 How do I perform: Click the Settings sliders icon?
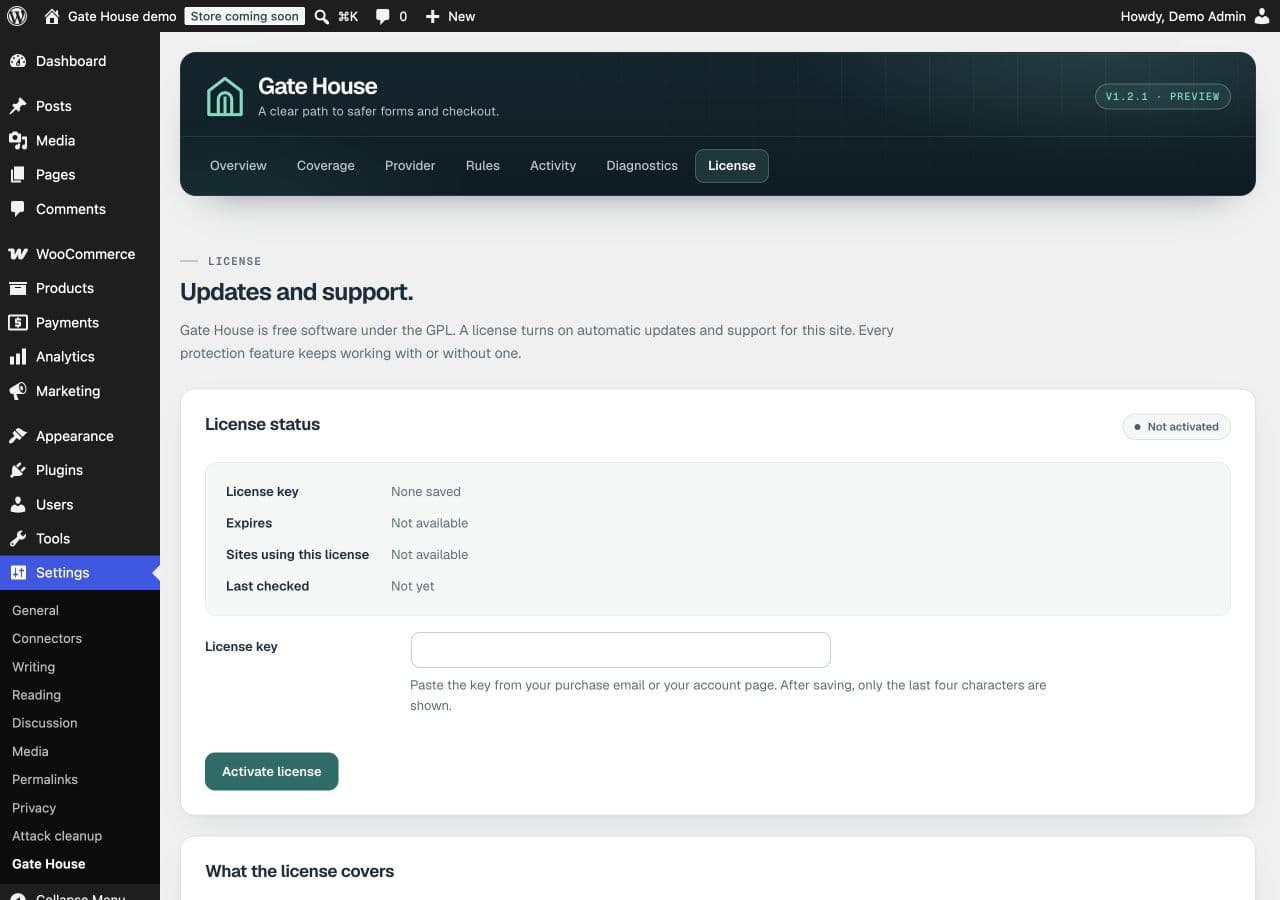pyautogui.click(x=18, y=573)
